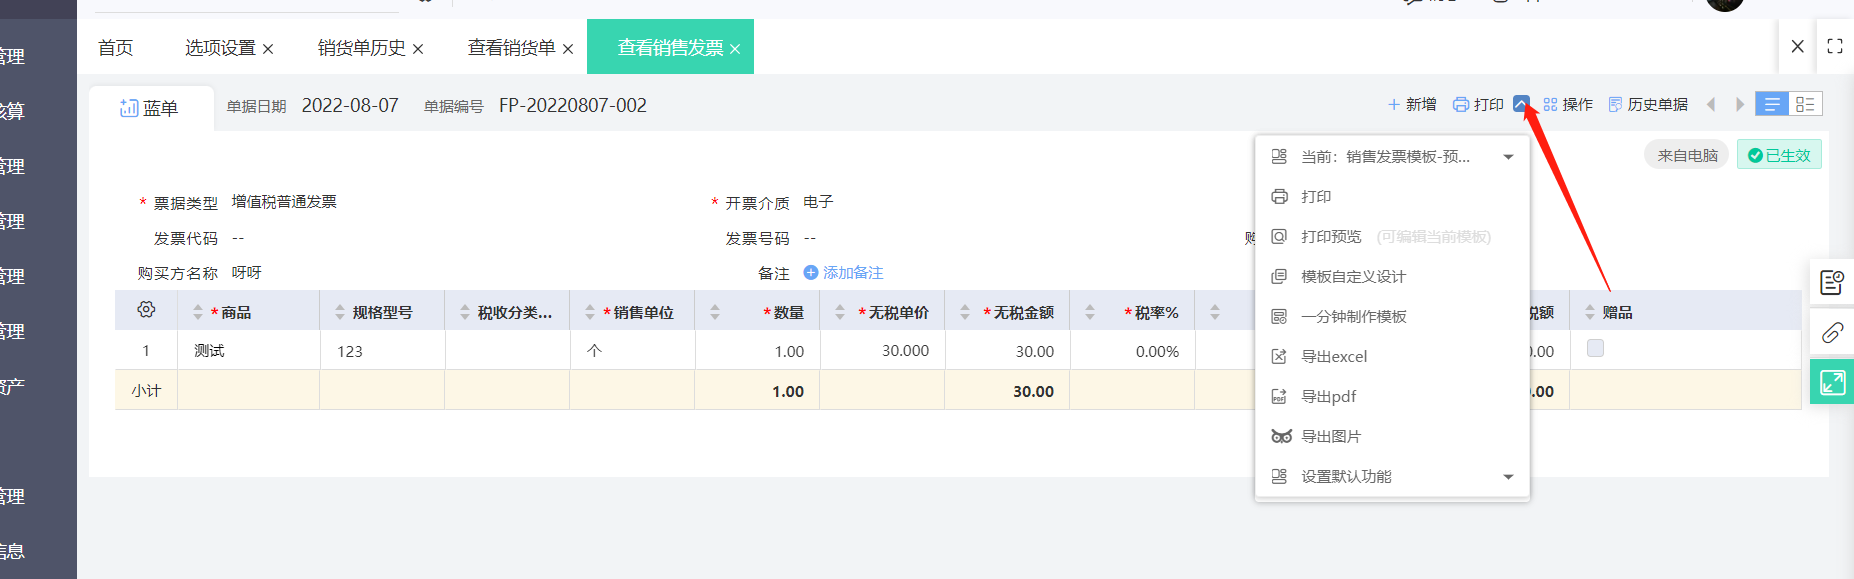Open the document notes icon on right sidebar
The width and height of the screenshot is (1854, 579).
point(1832,283)
